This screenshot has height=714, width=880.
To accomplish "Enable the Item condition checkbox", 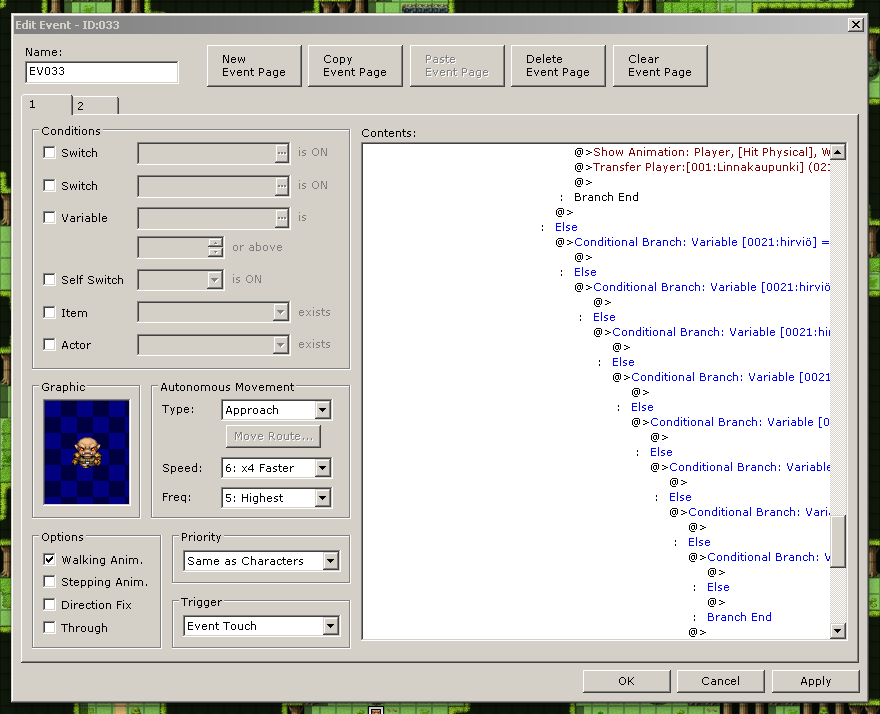I will 49,313.
